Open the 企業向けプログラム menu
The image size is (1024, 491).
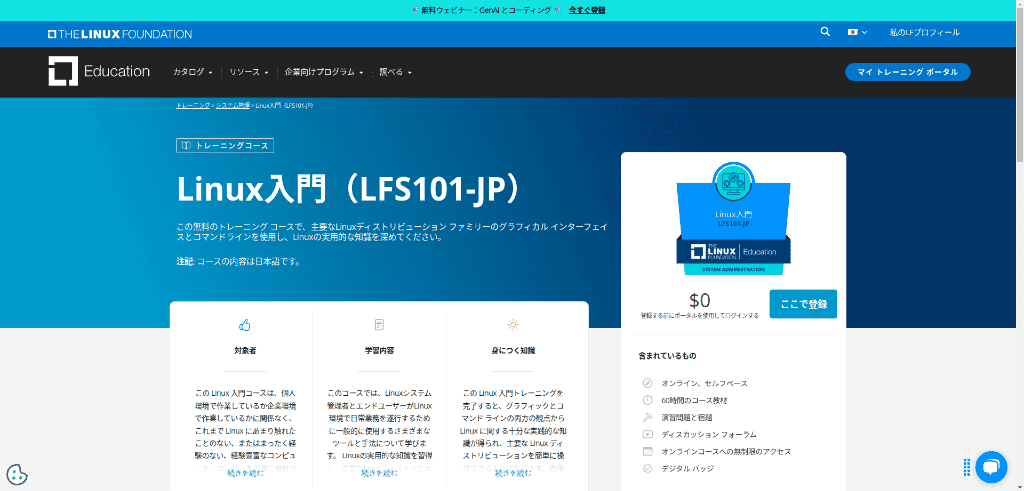click(323, 72)
